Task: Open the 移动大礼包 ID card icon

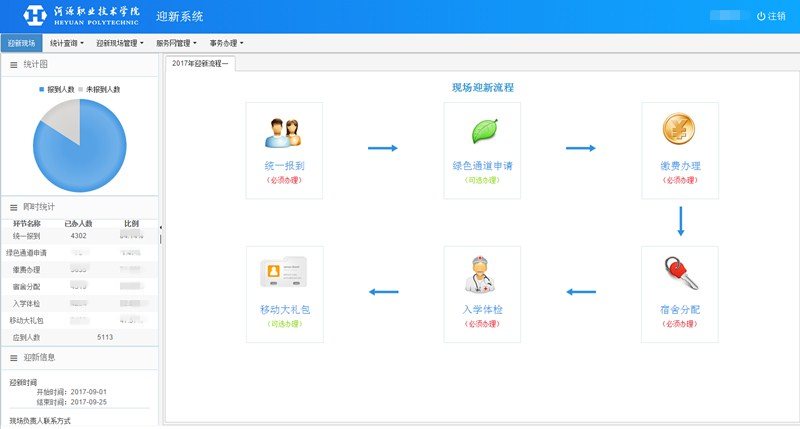Action: tap(284, 275)
